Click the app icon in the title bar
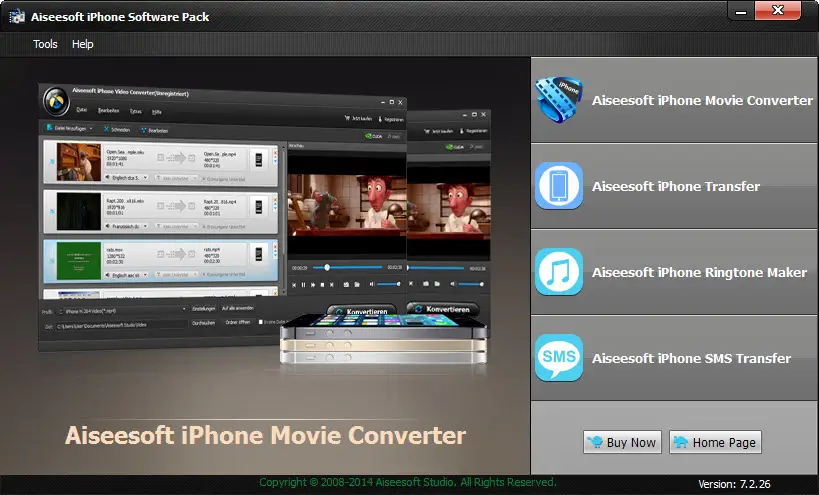 [x=17, y=16]
